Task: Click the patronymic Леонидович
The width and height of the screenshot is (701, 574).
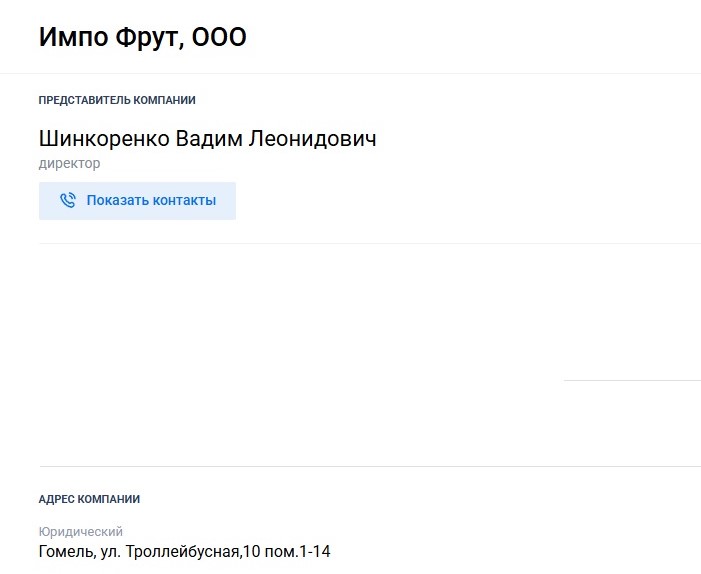Action: 312,139
